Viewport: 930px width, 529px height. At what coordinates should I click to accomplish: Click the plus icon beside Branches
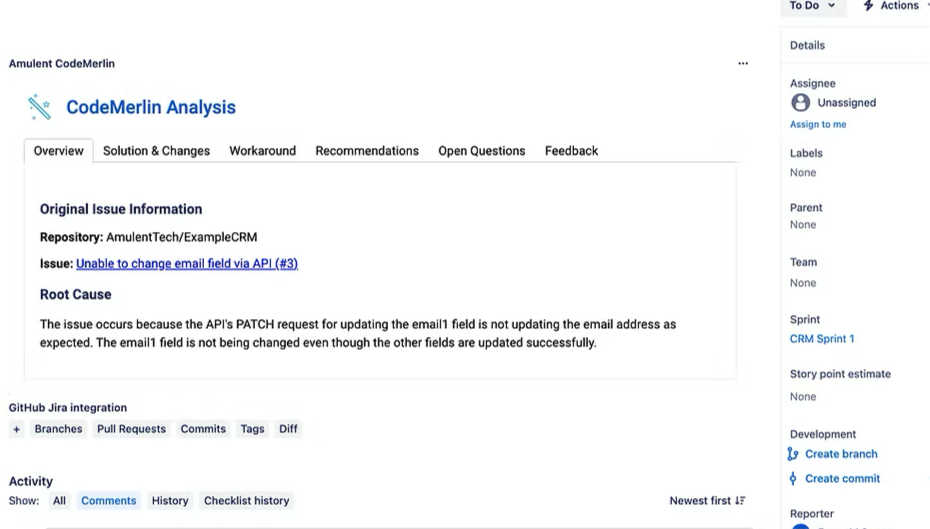tap(16, 429)
